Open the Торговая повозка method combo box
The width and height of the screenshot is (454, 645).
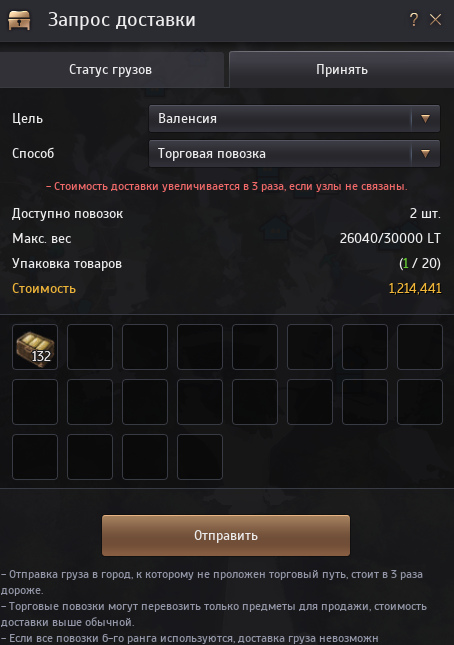click(x=294, y=153)
